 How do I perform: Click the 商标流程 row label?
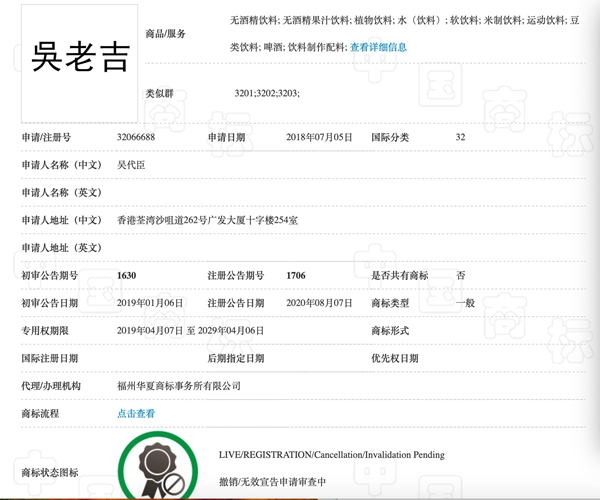click(41, 413)
